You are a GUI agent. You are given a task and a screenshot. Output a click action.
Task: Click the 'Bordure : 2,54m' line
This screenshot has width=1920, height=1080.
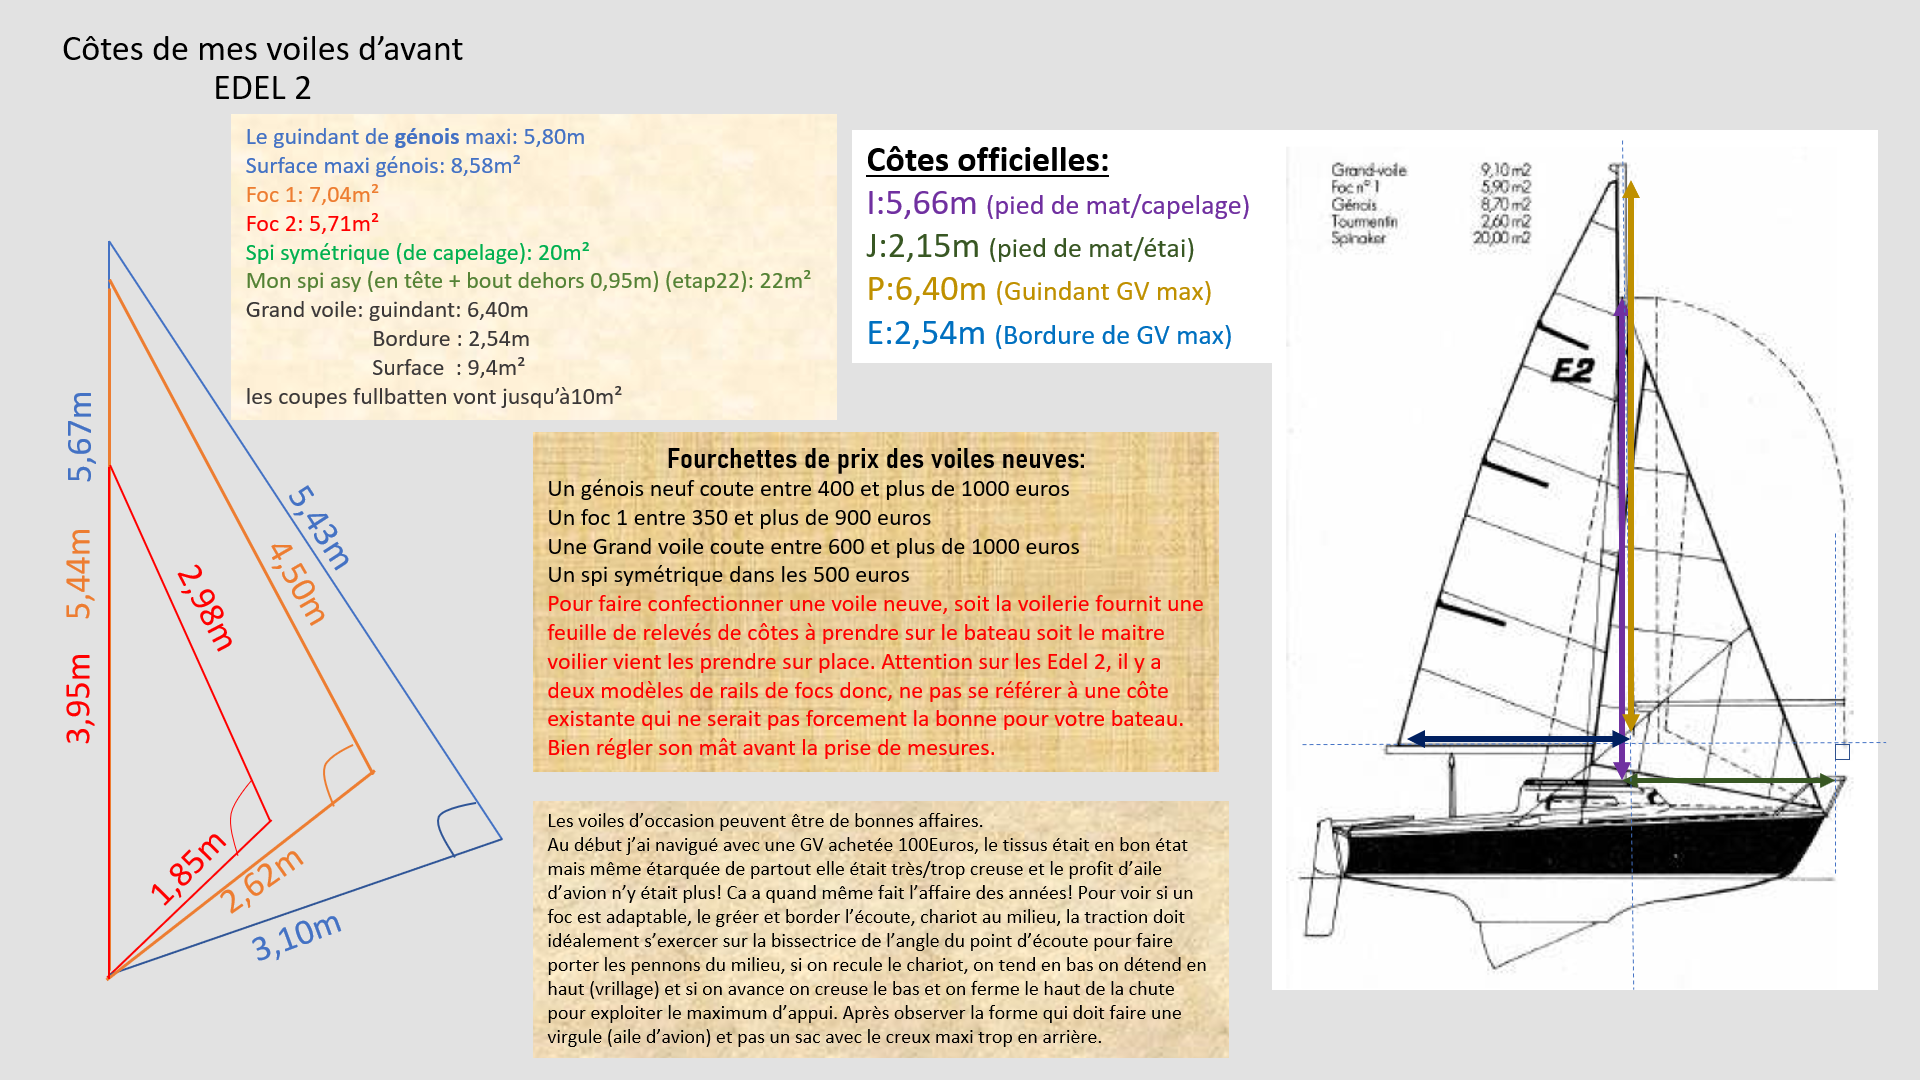[451, 339]
